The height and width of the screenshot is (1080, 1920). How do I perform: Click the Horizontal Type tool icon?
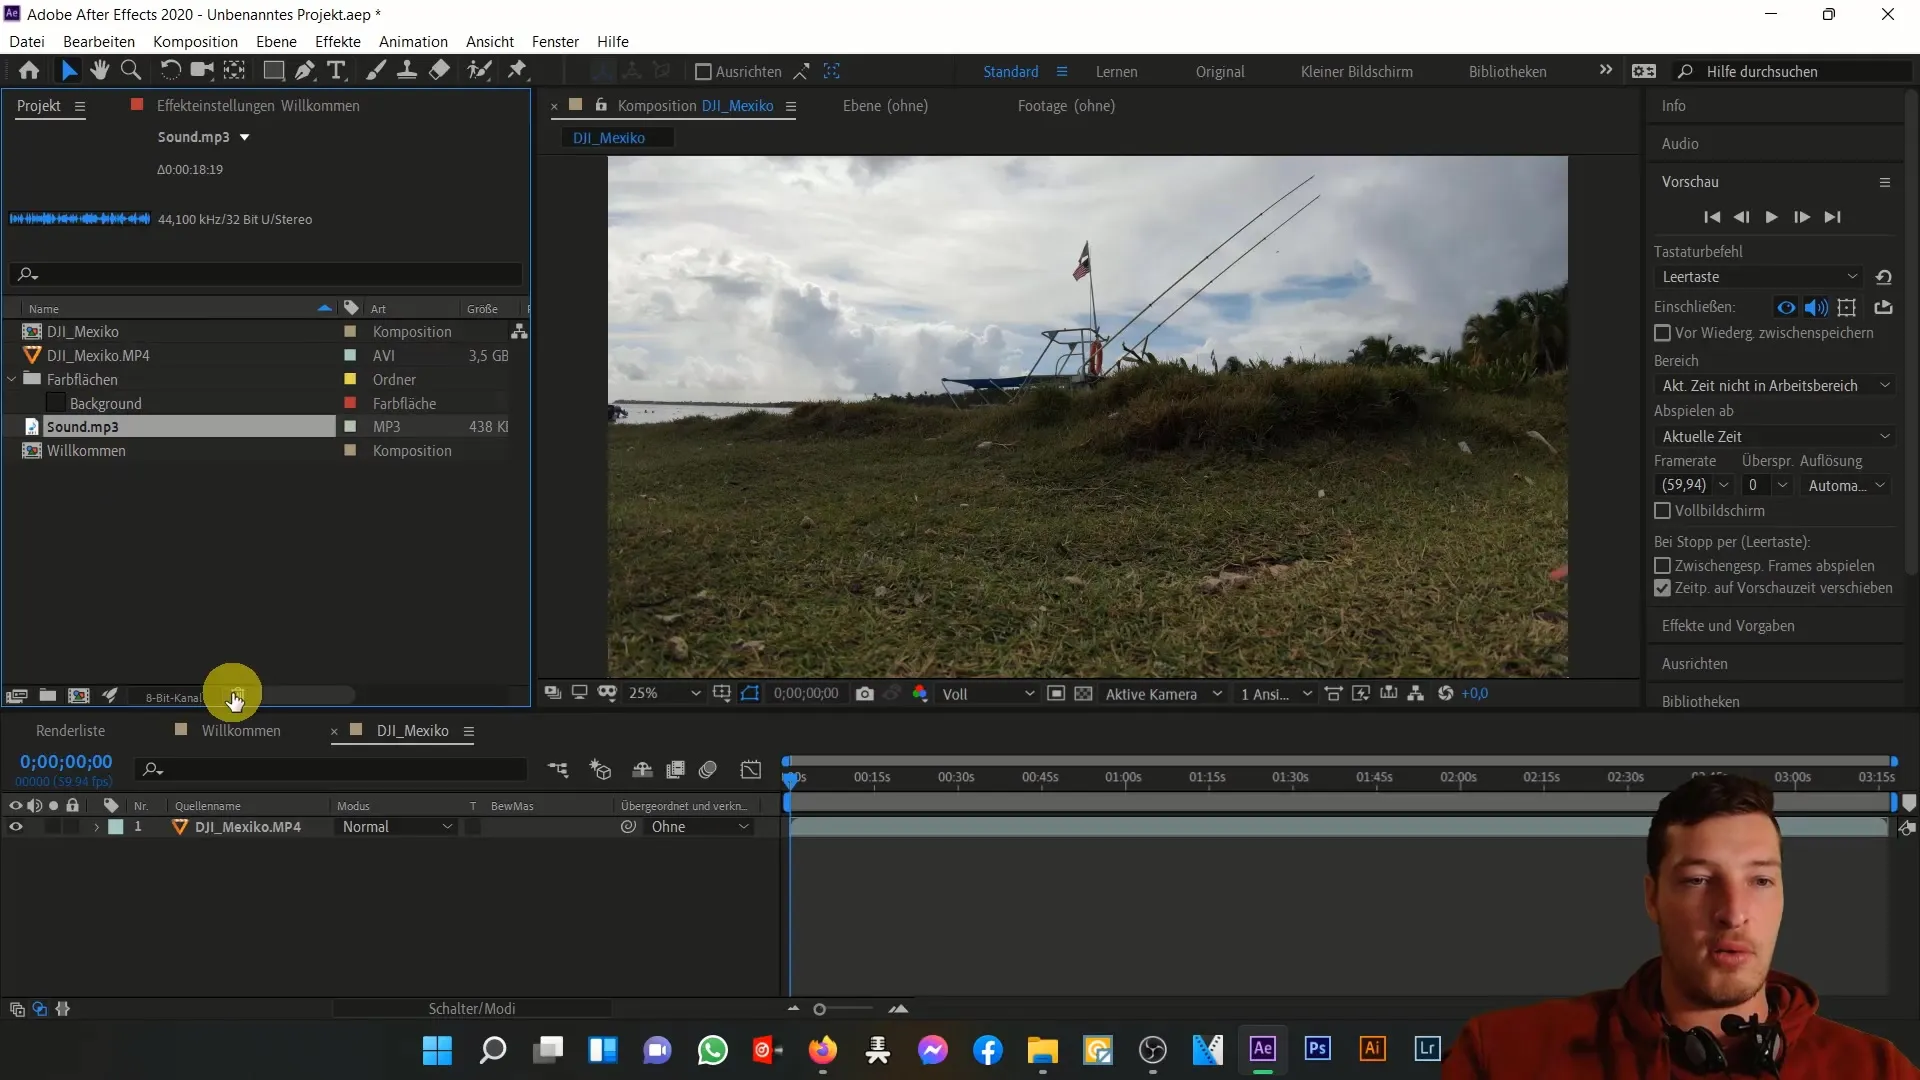pyautogui.click(x=336, y=71)
